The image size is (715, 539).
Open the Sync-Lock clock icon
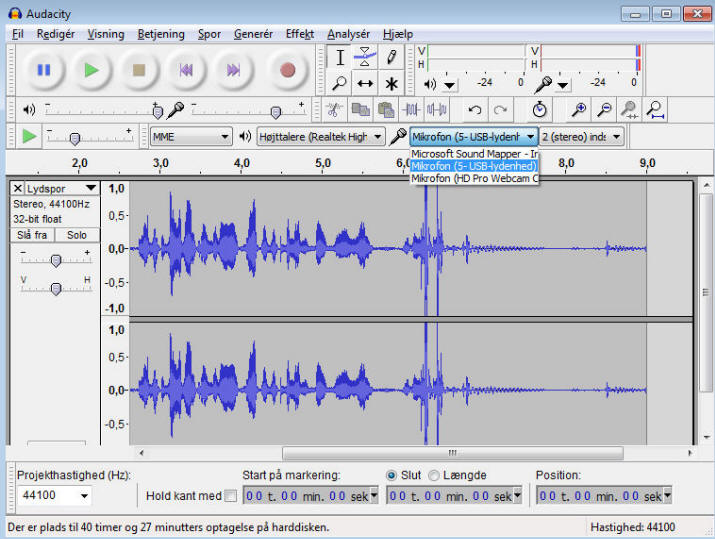tap(539, 110)
